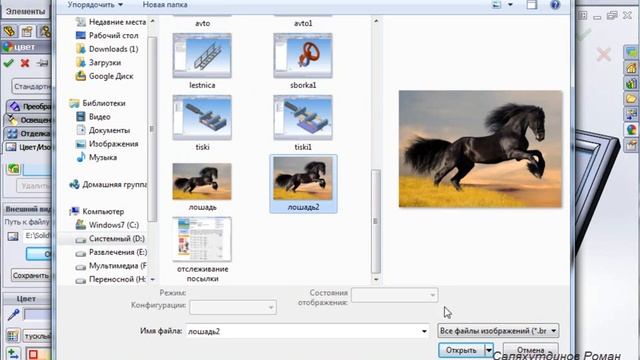This screenshot has width=640, height=360.
Task: Click the Новая папка button
Action: [165, 5]
